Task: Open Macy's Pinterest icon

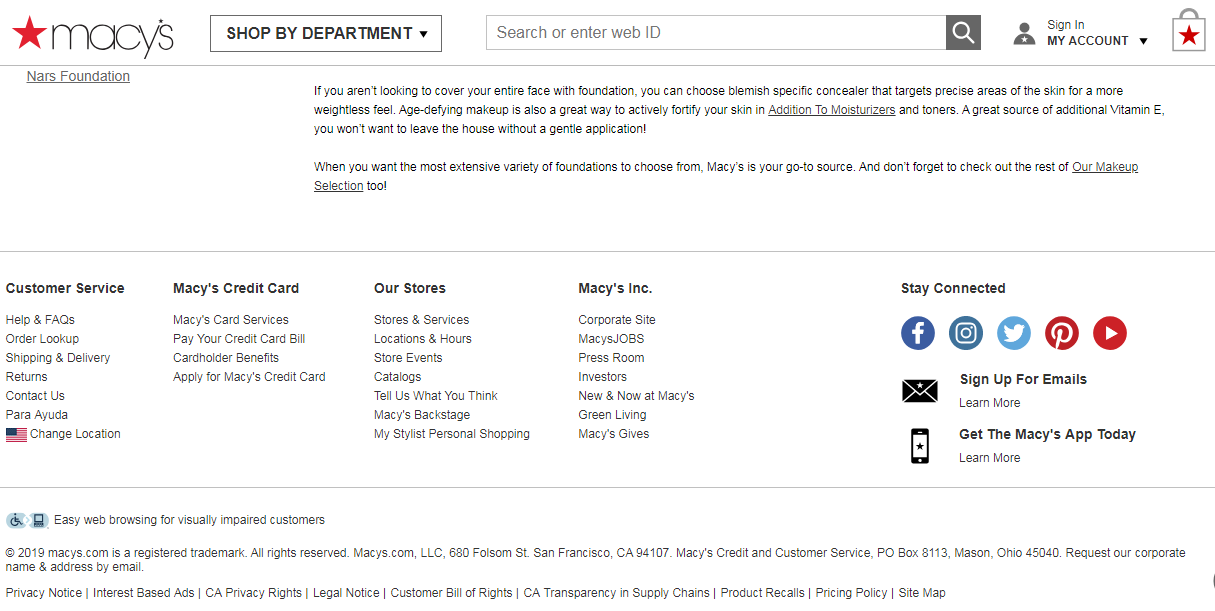Action: 1062,333
